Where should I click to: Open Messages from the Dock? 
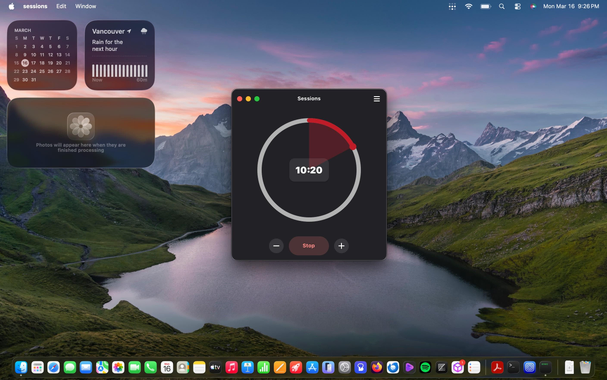(x=70, y=367)
